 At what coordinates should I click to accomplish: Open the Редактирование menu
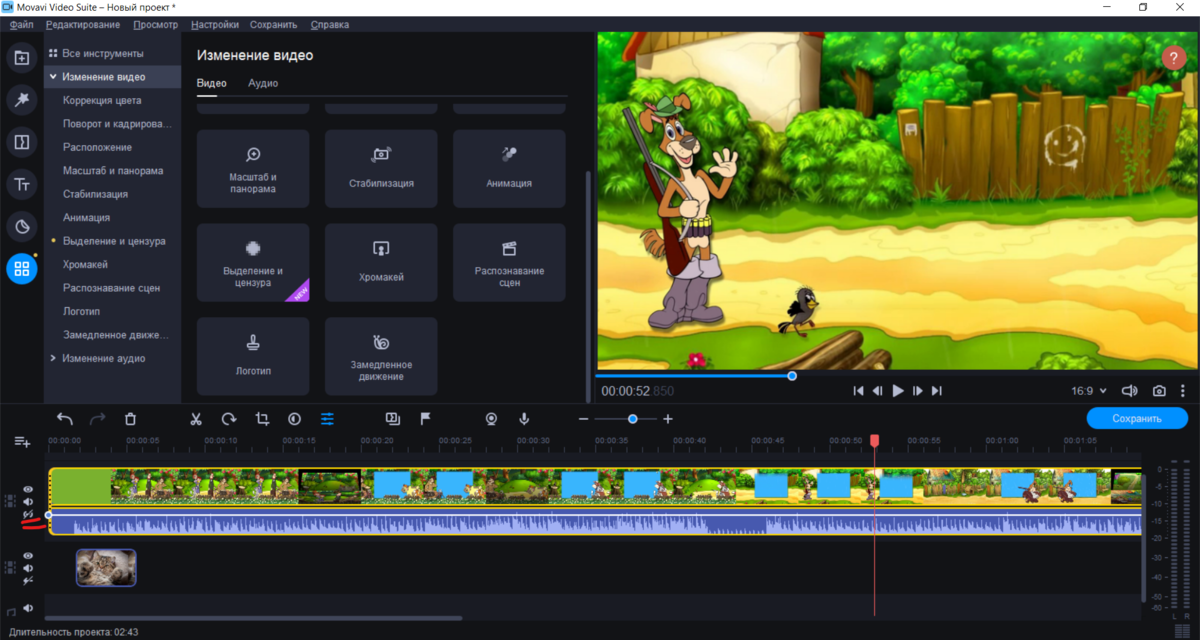[x=83, y=24]
